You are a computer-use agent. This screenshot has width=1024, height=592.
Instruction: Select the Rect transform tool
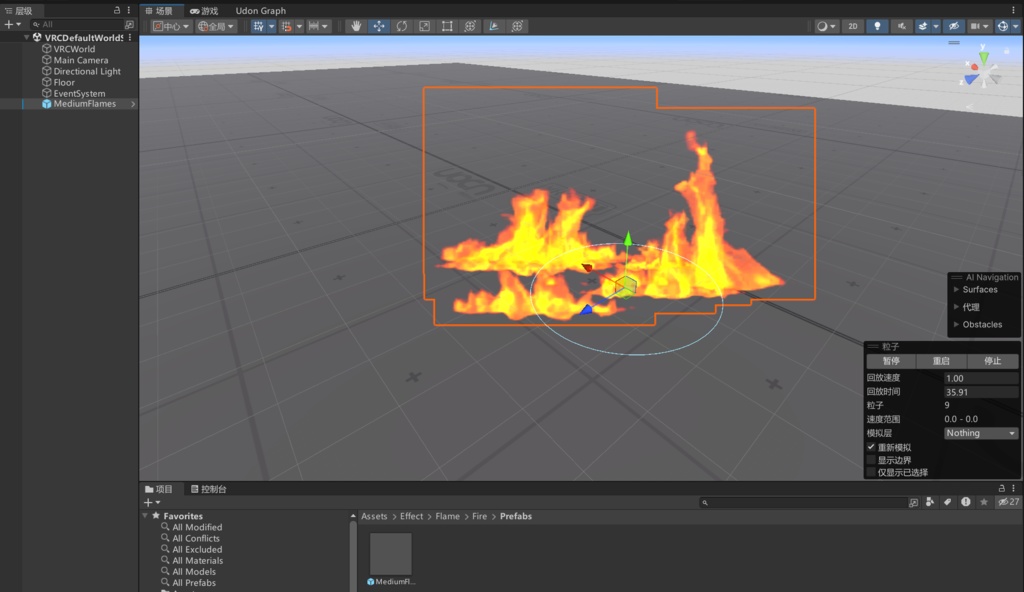pos(447,26)
